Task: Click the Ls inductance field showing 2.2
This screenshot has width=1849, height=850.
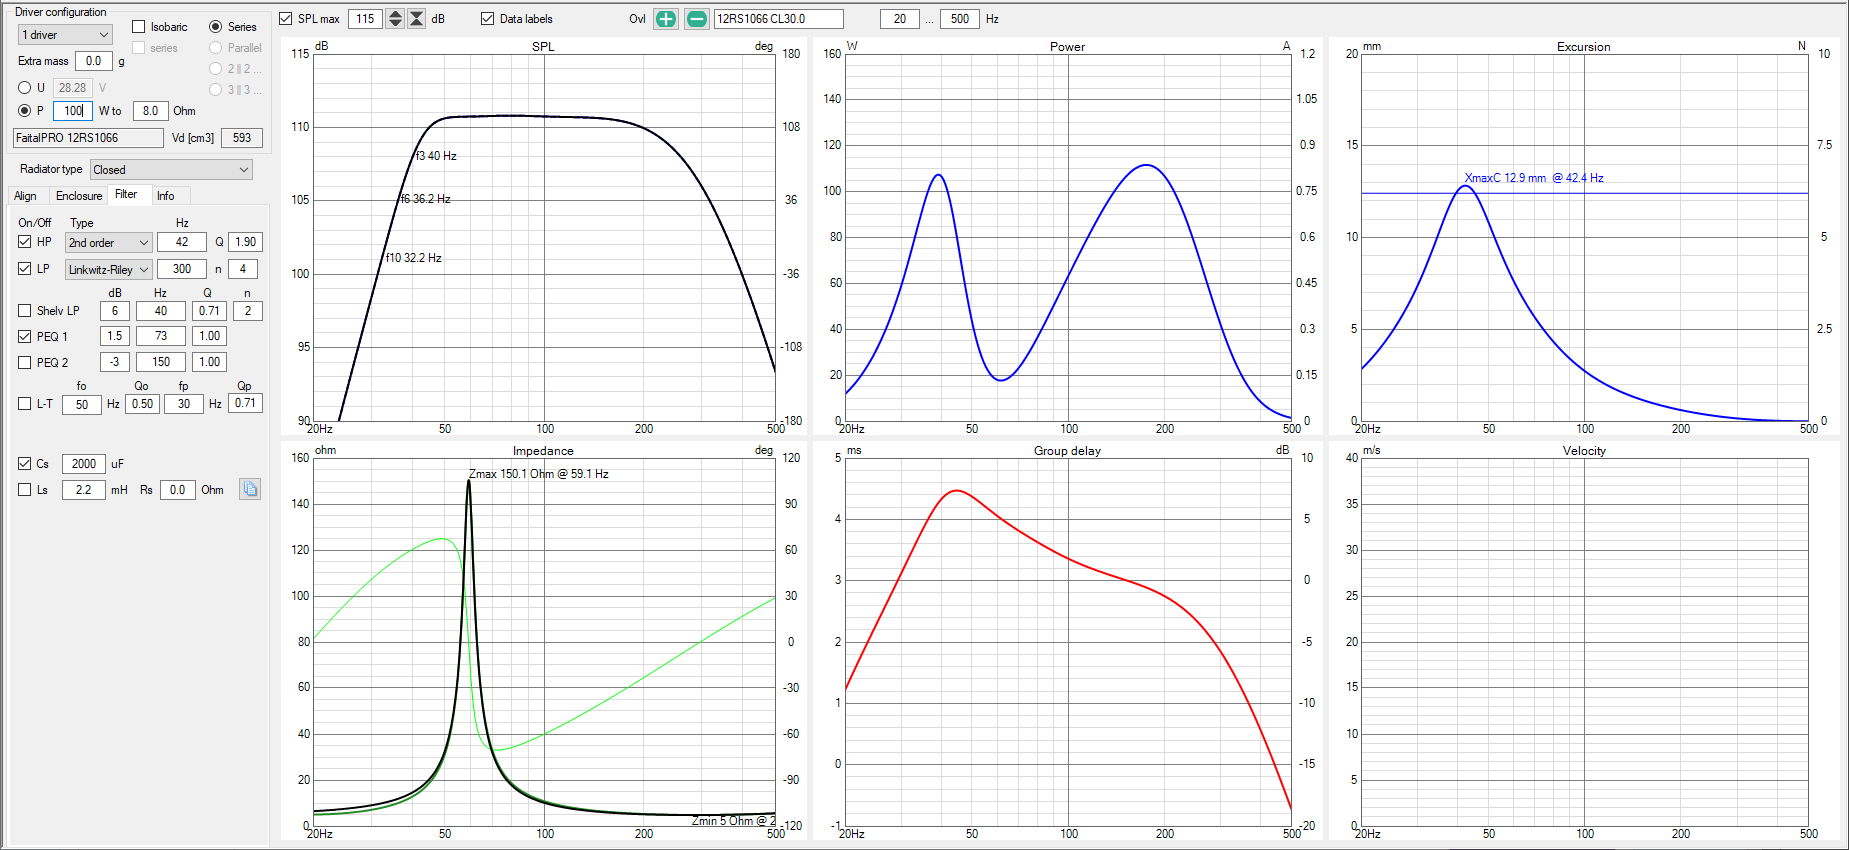Action: pos(84,490)
